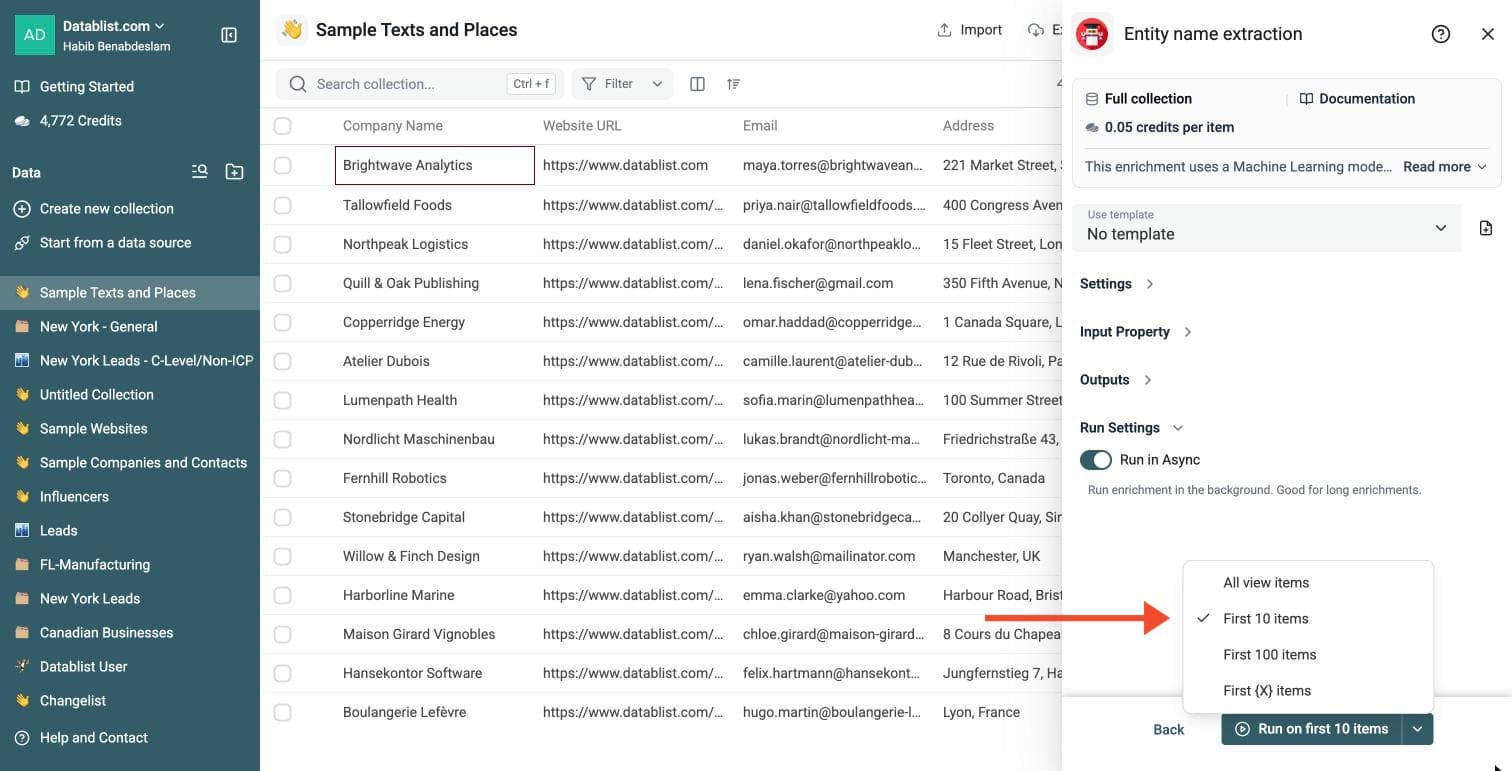Open the Documentation link

(x=1357, y=99)
